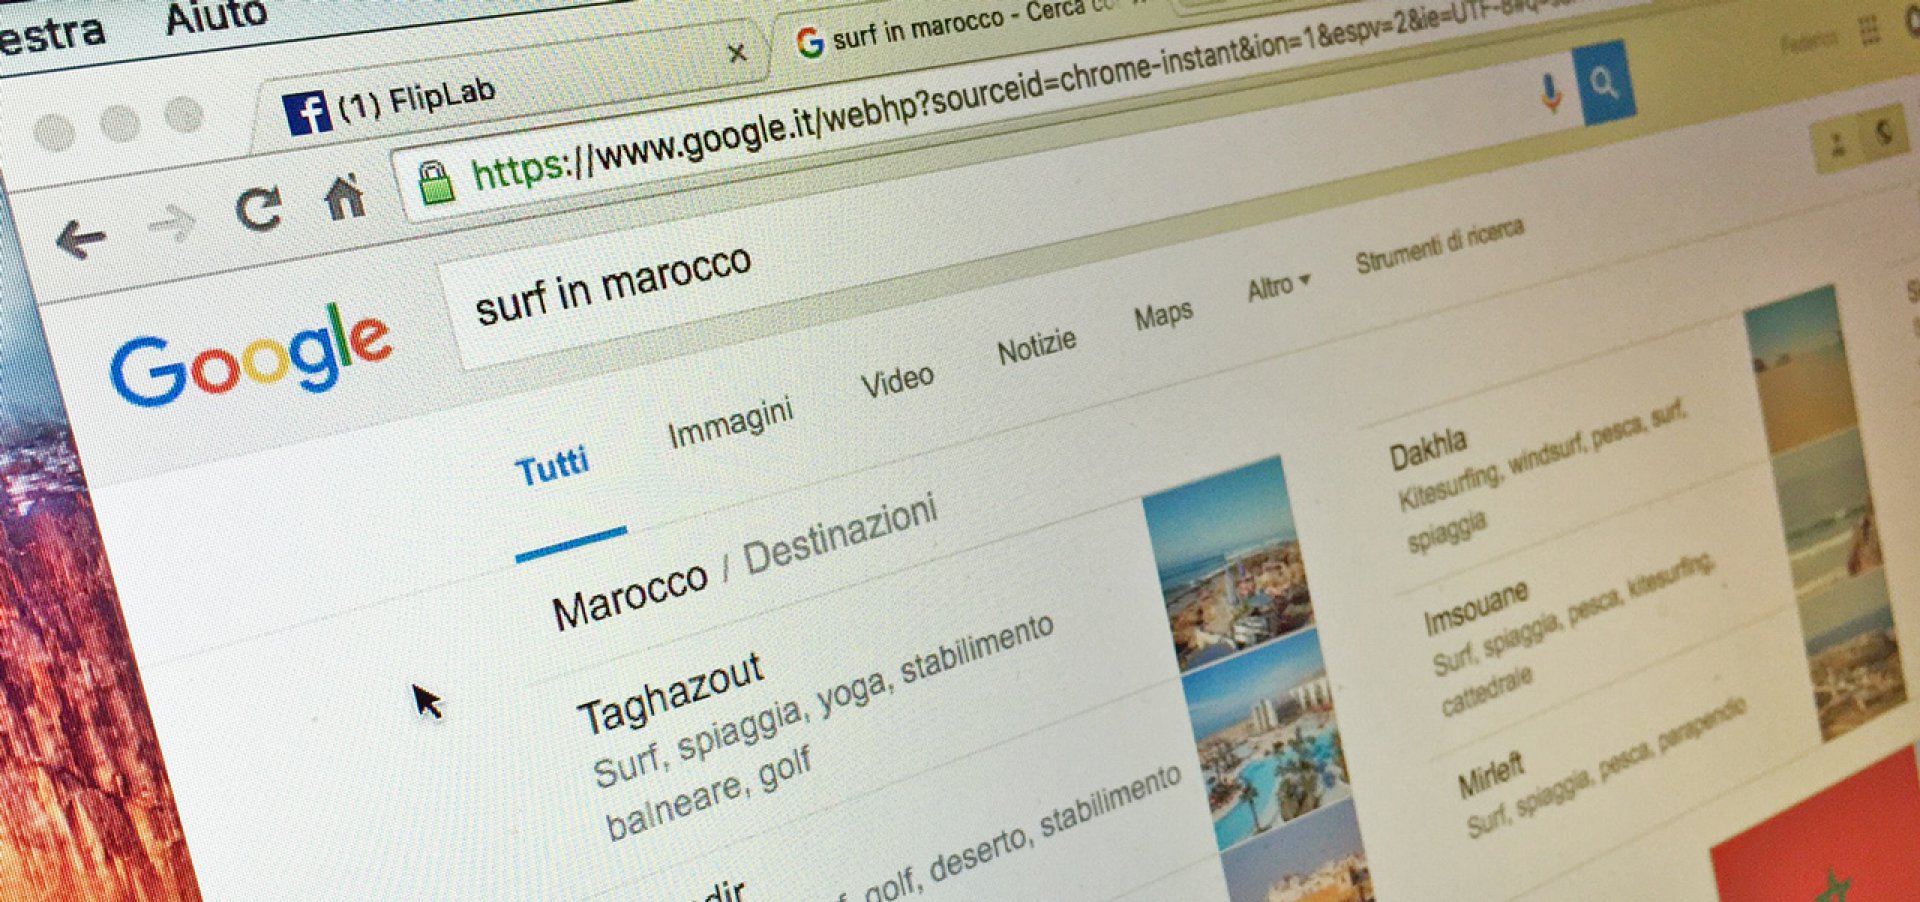This screenshot has width=1920, height=902.
Task: Click the Google logo
Action: click(x=250, y=356)
